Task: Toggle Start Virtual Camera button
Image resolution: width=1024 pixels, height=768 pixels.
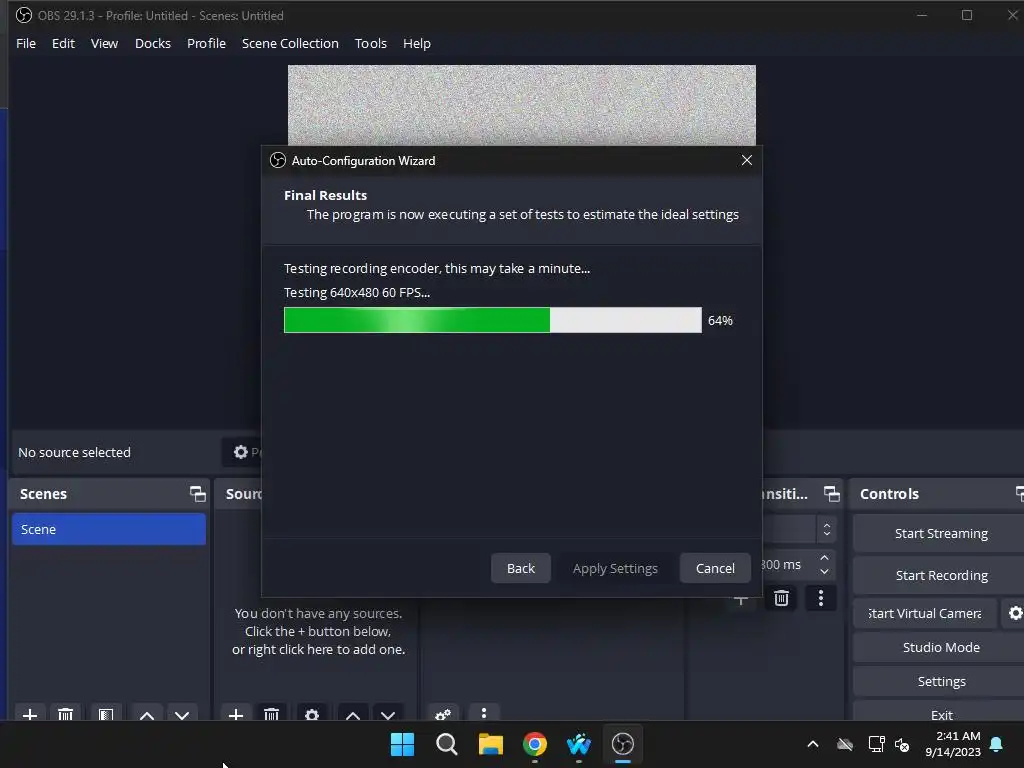Action: (925, 613)
